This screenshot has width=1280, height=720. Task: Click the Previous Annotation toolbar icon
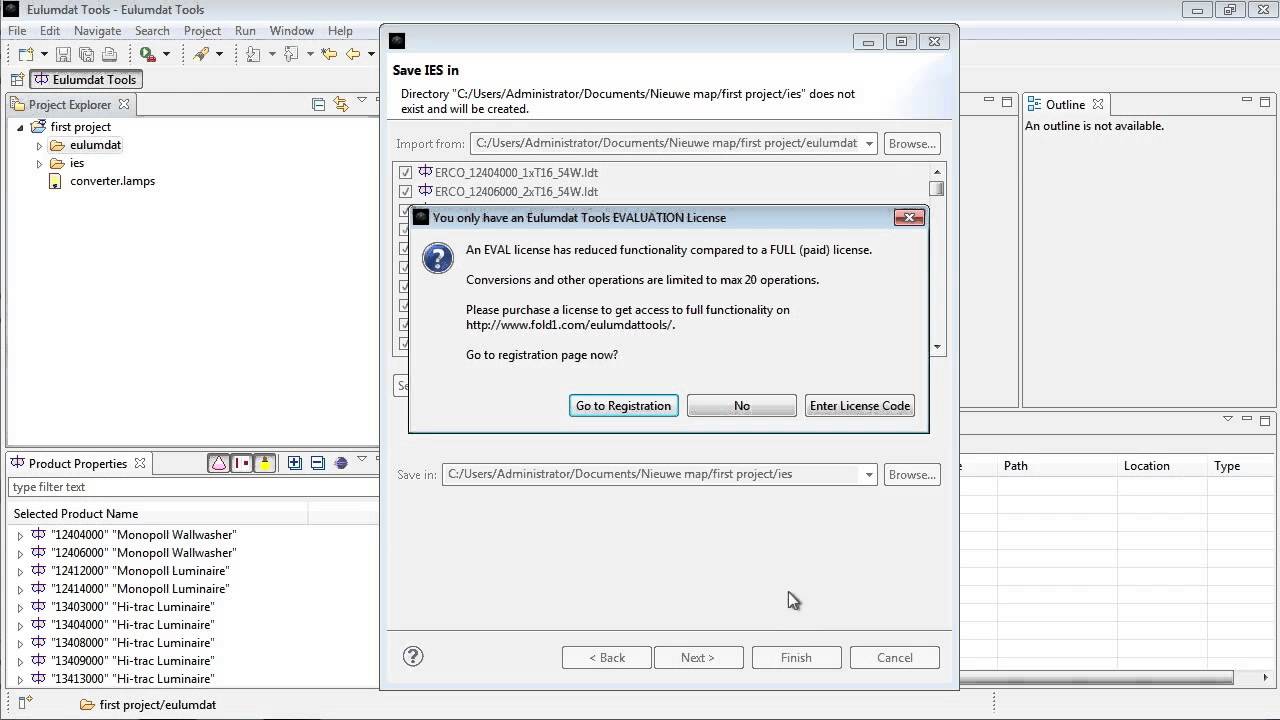[291, 54]
